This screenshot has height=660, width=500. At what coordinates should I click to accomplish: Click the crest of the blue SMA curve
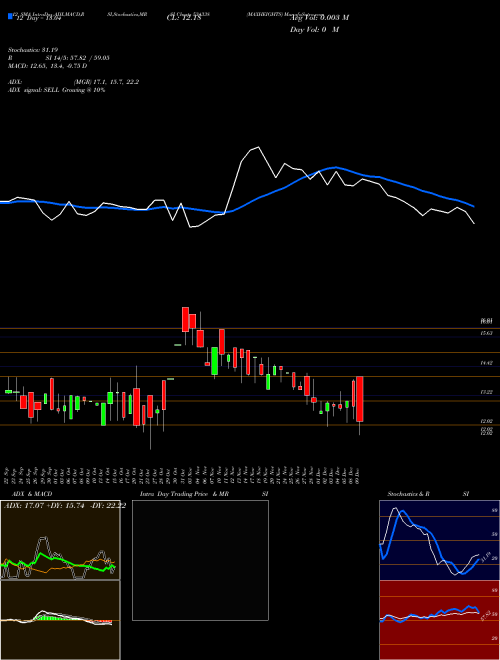click(335, 168)
